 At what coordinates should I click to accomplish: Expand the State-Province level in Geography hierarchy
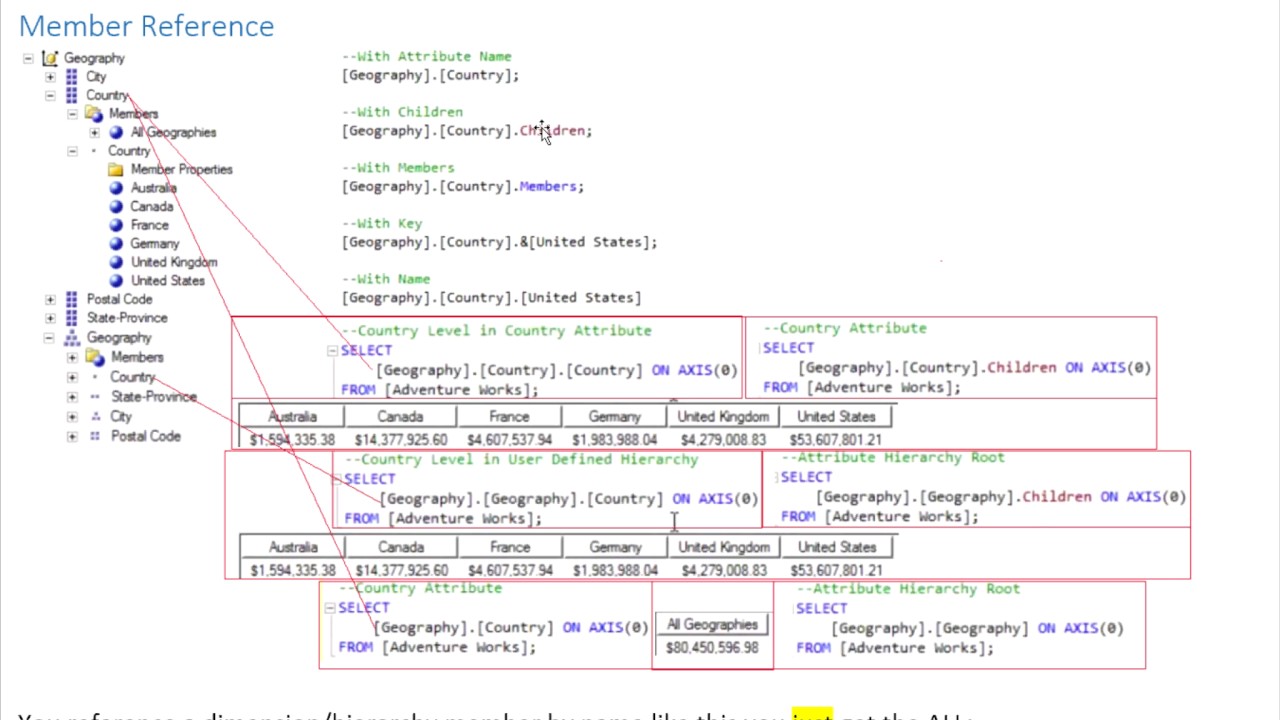(72, 397)
